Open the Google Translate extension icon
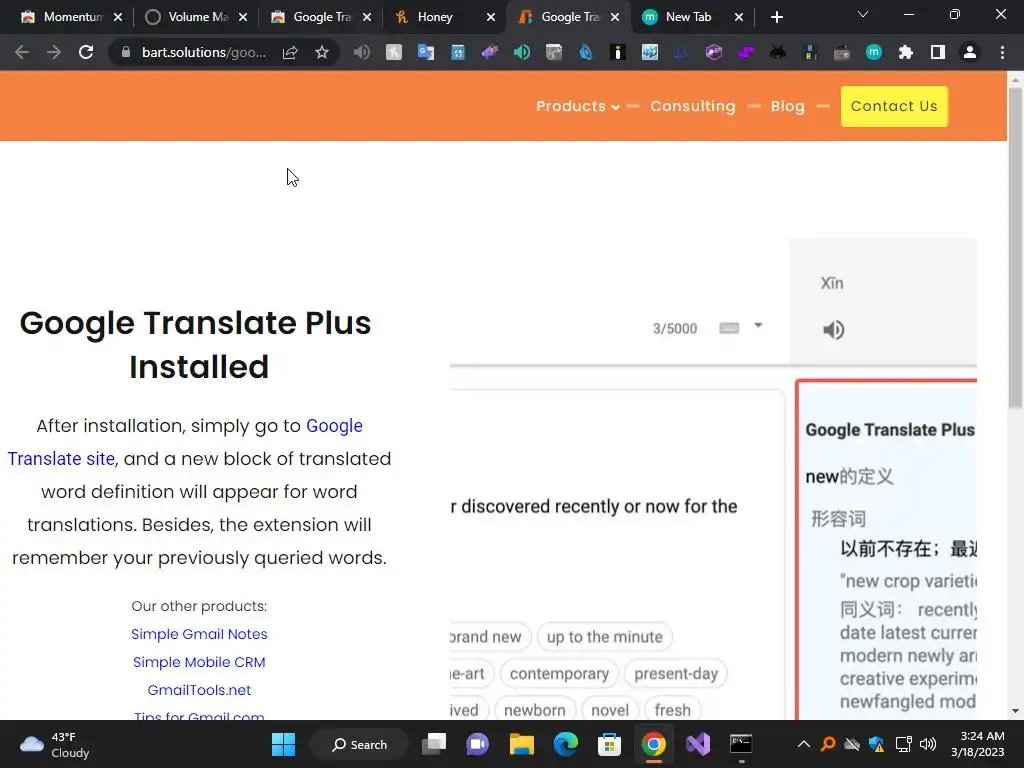Screen dimensions: 1024x768 click(x=426, y=52)
